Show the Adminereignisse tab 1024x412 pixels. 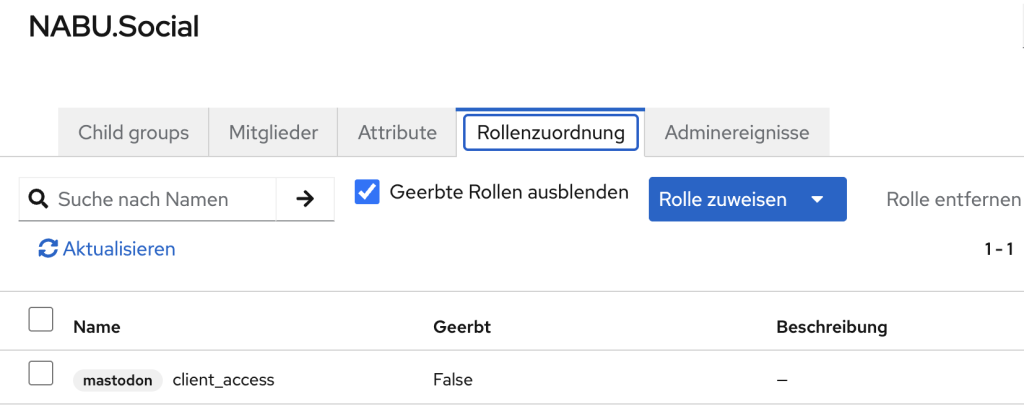(x=736, y=132)
